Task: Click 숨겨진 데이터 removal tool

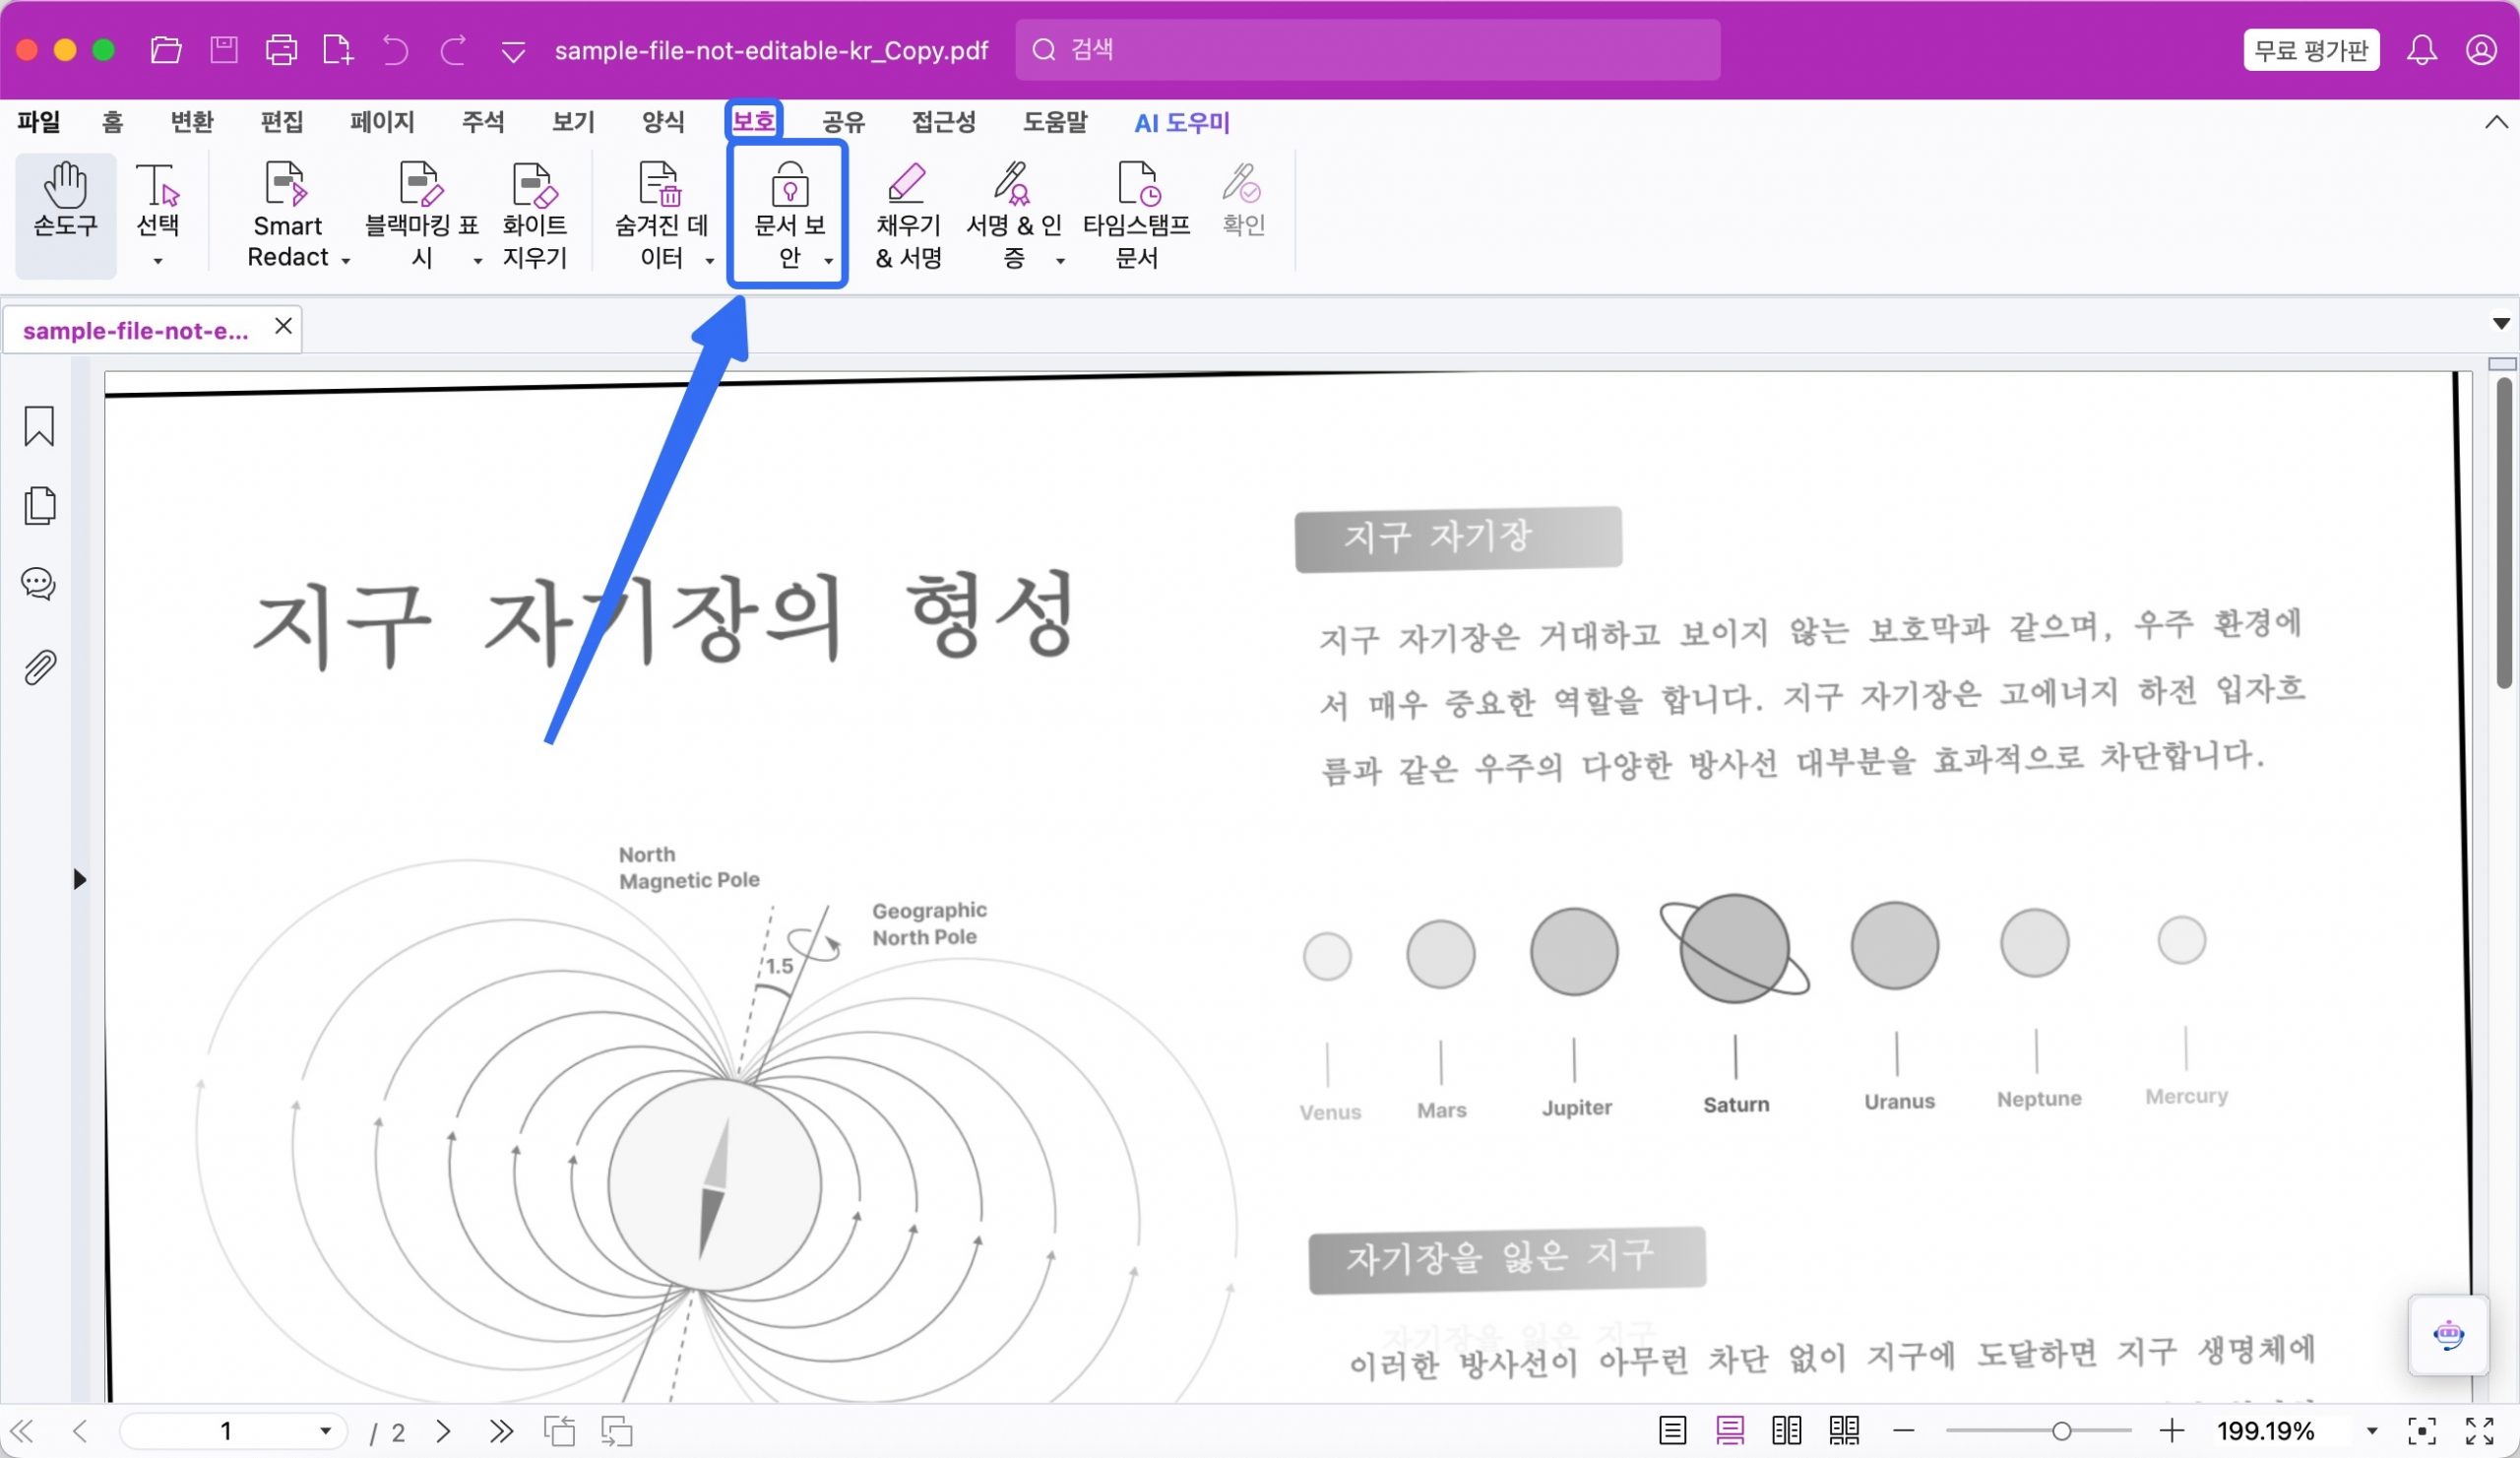Action: pyautogui.click(x=660, y=214)
